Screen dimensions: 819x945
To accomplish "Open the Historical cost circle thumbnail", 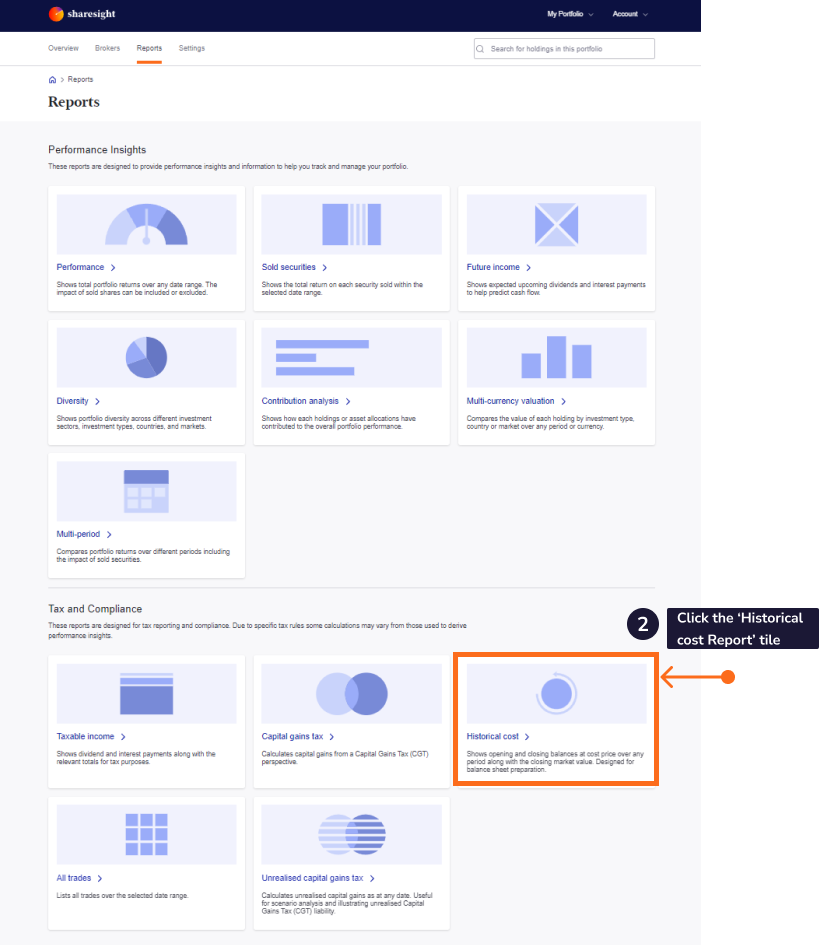I will tap(556, 694).
